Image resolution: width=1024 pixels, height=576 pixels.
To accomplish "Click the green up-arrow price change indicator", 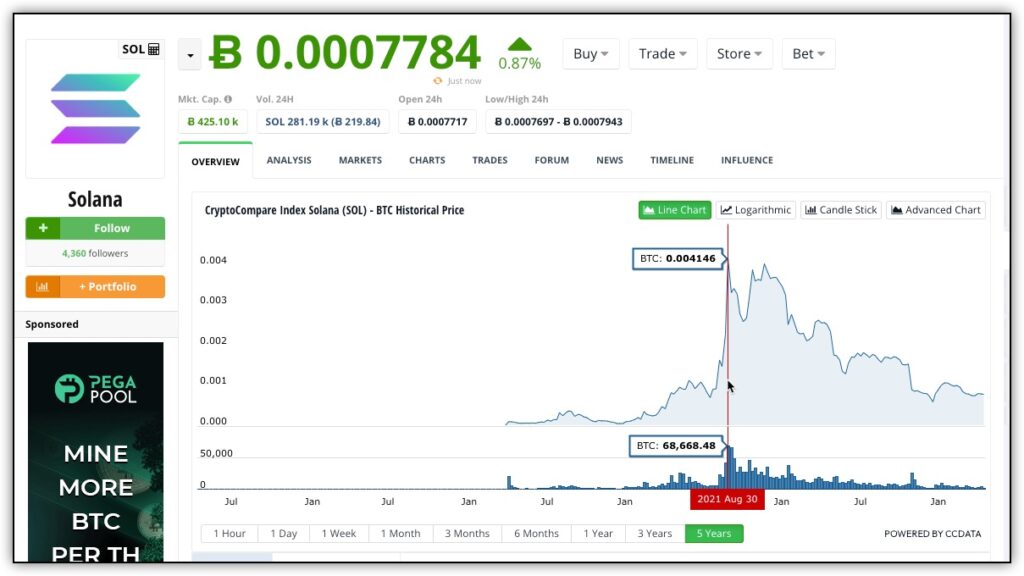I will [520, 44].
